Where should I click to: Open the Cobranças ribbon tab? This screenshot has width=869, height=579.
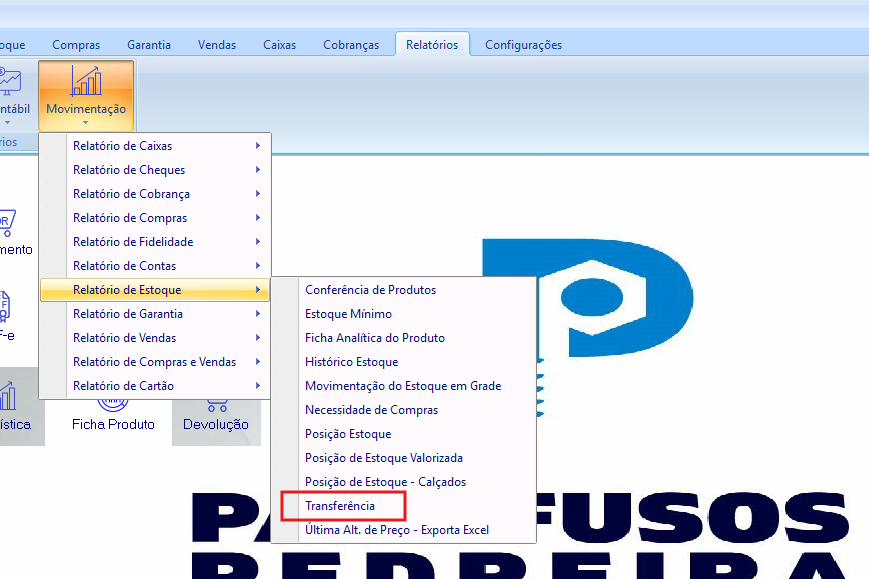pos(351,45)
